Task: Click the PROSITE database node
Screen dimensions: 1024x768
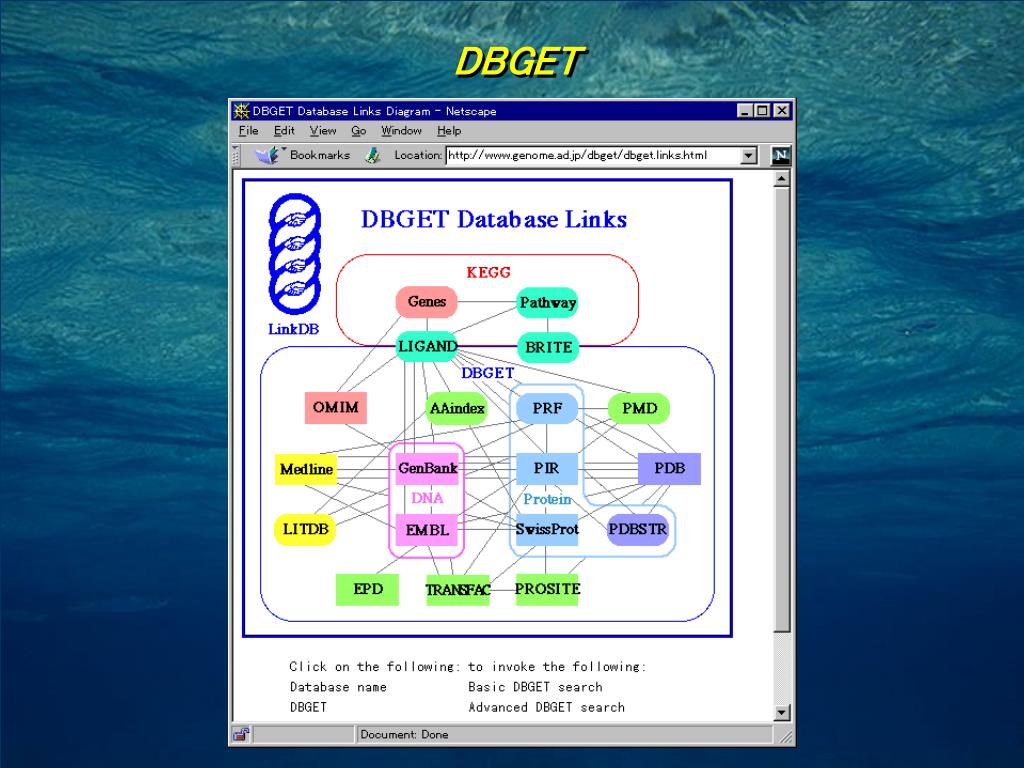Action: [547, 589]
